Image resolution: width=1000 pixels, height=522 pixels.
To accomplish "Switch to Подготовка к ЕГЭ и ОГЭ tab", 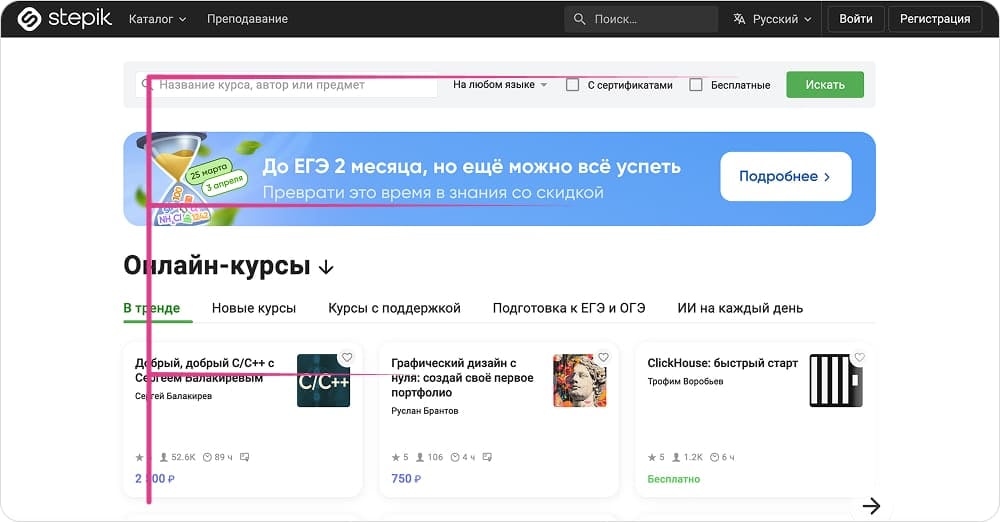I will point(569,308).
